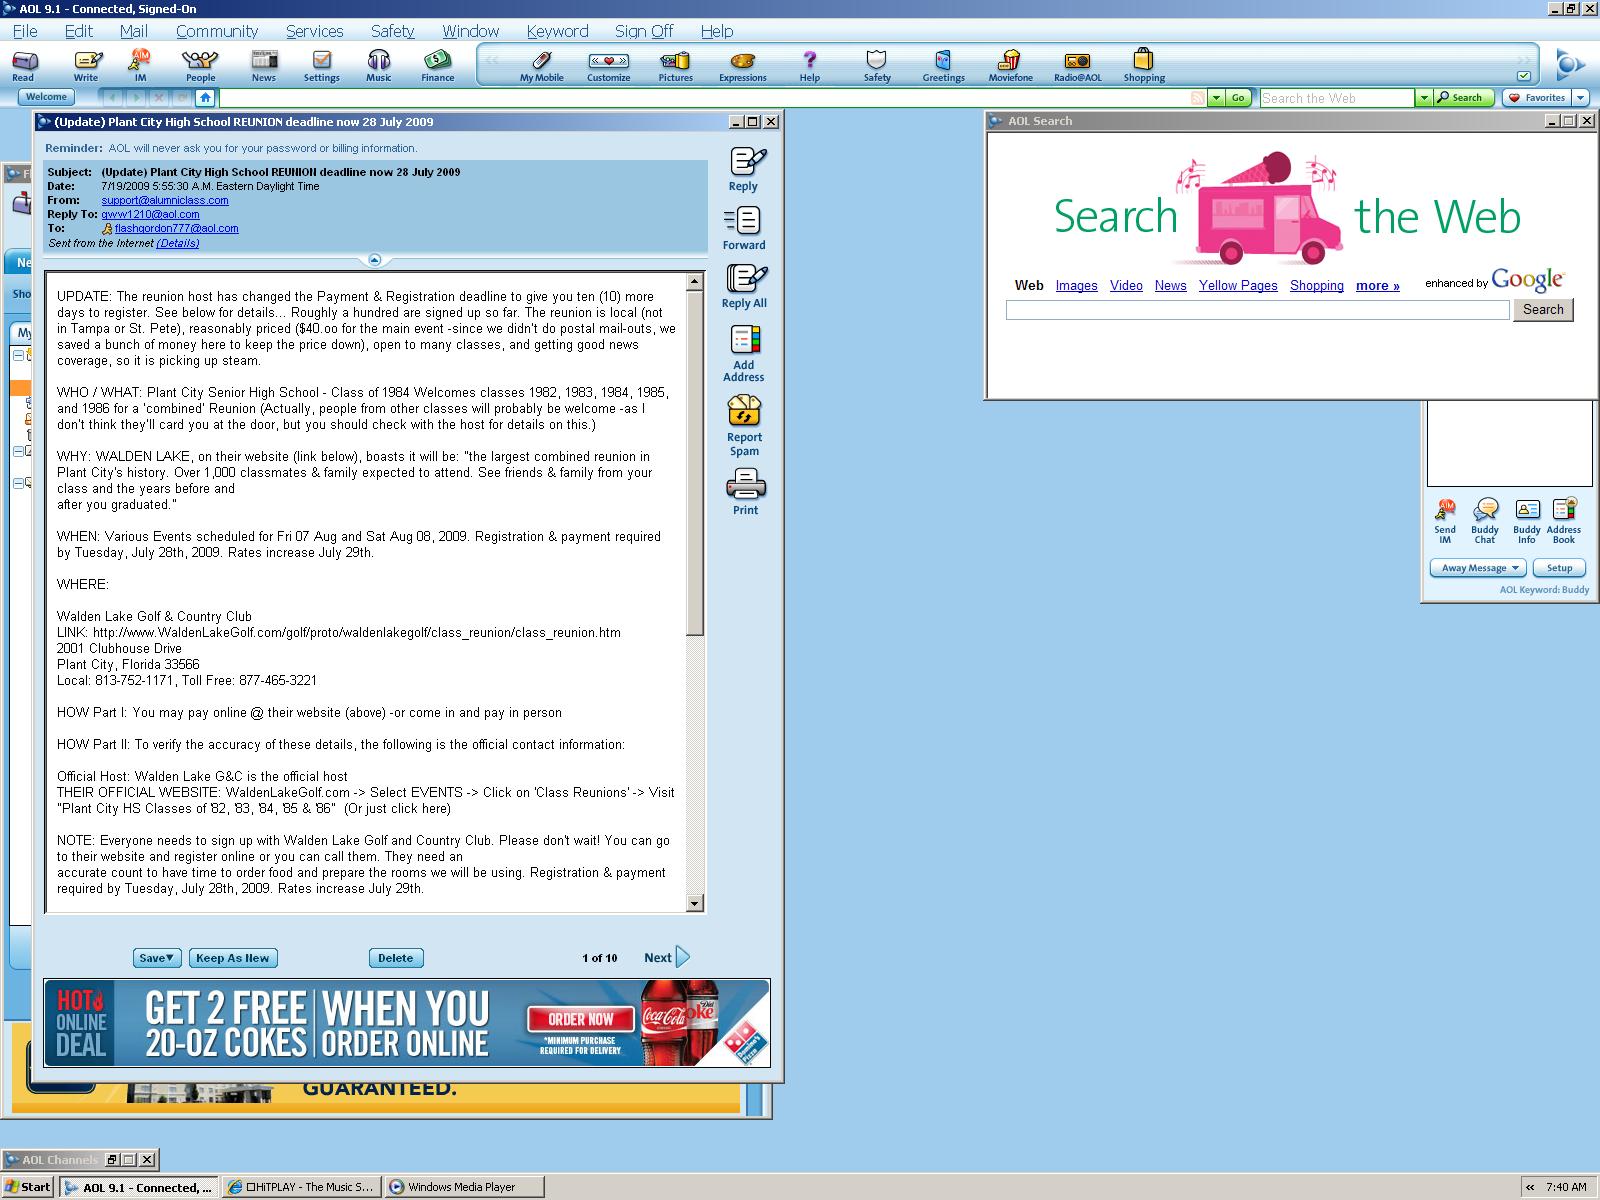Open the Read mail toolbar icon
The height and width of the screenshot is (1200, 1600).
[x=23, y=66]
